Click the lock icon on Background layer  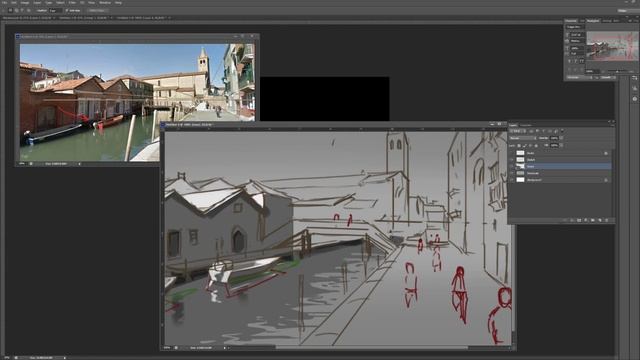[x=606, y=180]
